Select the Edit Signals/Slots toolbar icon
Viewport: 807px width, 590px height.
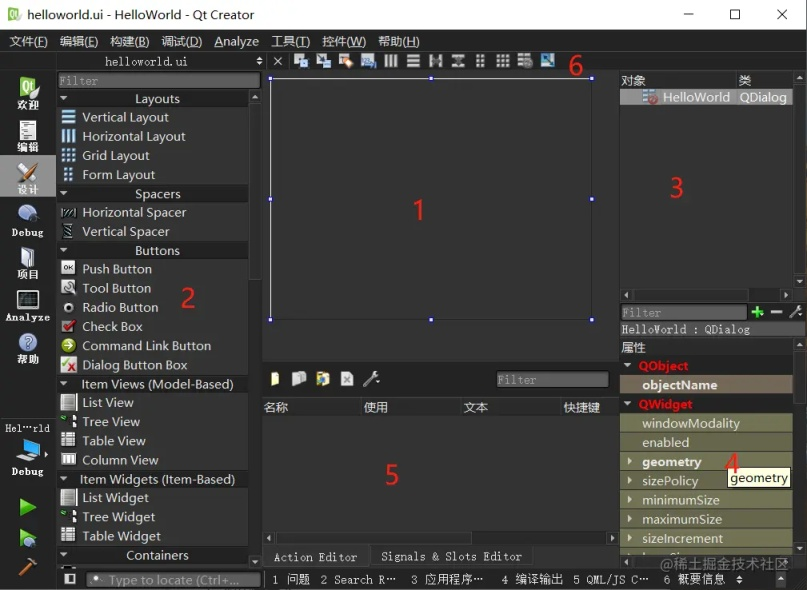pyautogui.click(x=323, y=61)
